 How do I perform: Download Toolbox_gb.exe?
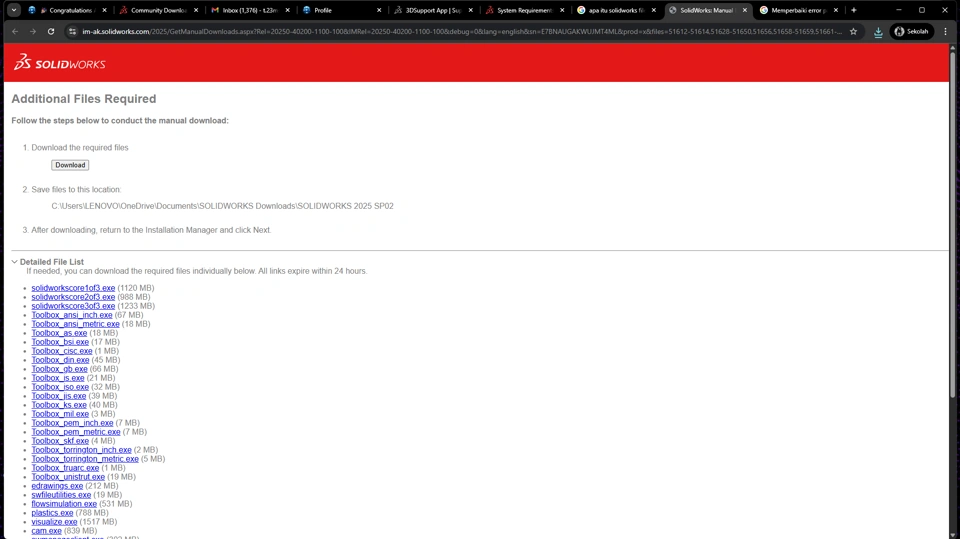(x=59, y=369)
